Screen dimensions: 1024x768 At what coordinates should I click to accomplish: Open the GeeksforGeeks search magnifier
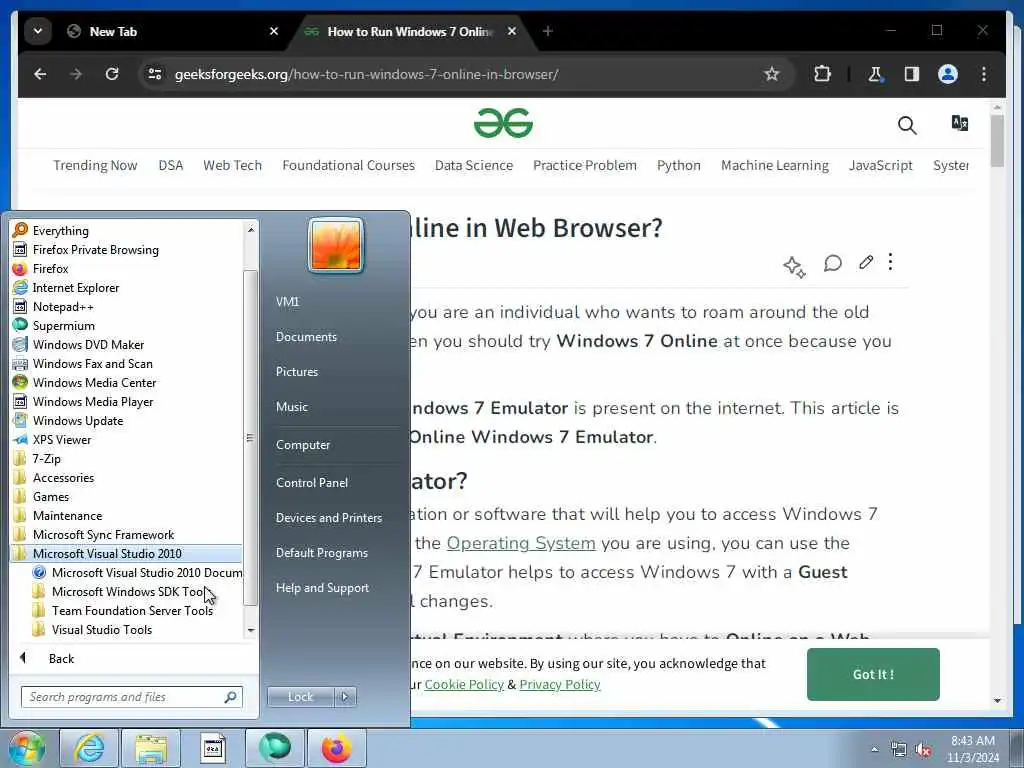point(907,125)
